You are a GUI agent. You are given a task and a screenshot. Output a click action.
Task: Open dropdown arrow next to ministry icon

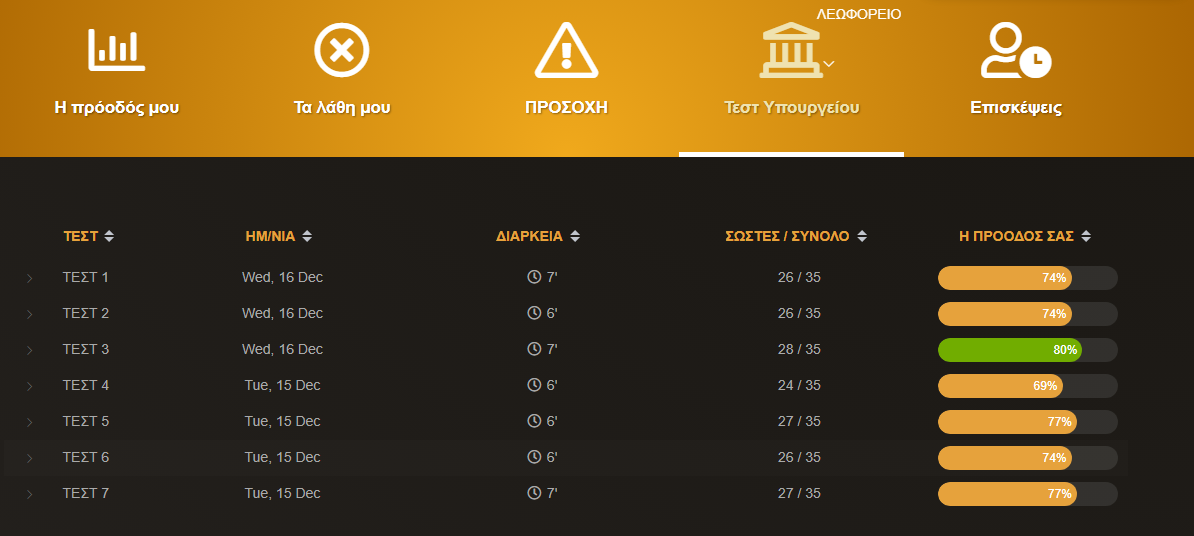pyautogui.click(x=828, y=63)
